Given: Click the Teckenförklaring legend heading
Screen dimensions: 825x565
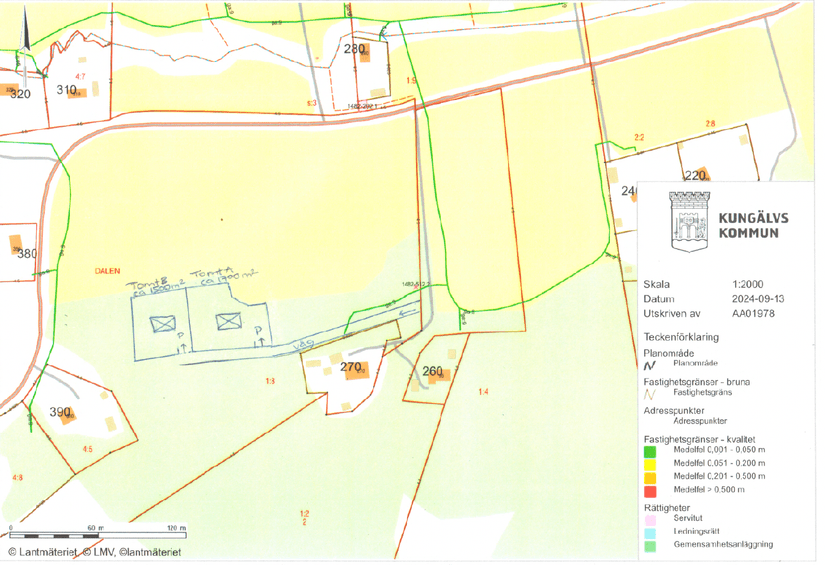Looking at the screenshot, I should (x=683, y=337).
